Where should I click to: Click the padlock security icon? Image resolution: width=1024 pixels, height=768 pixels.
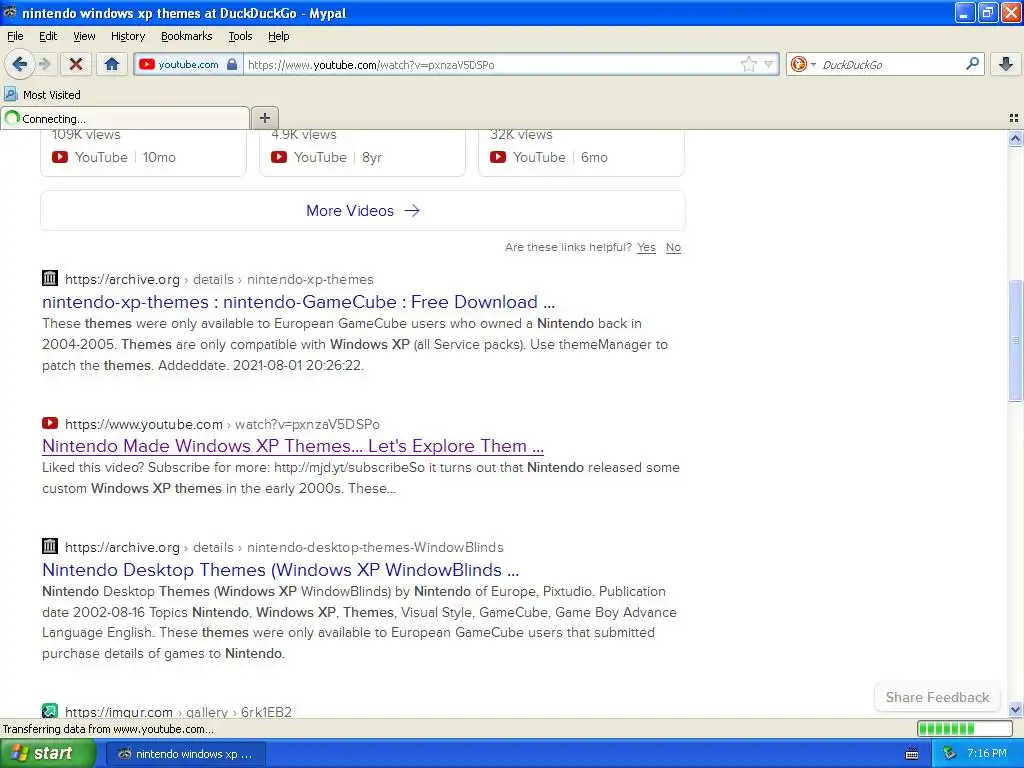coord(232,64)
